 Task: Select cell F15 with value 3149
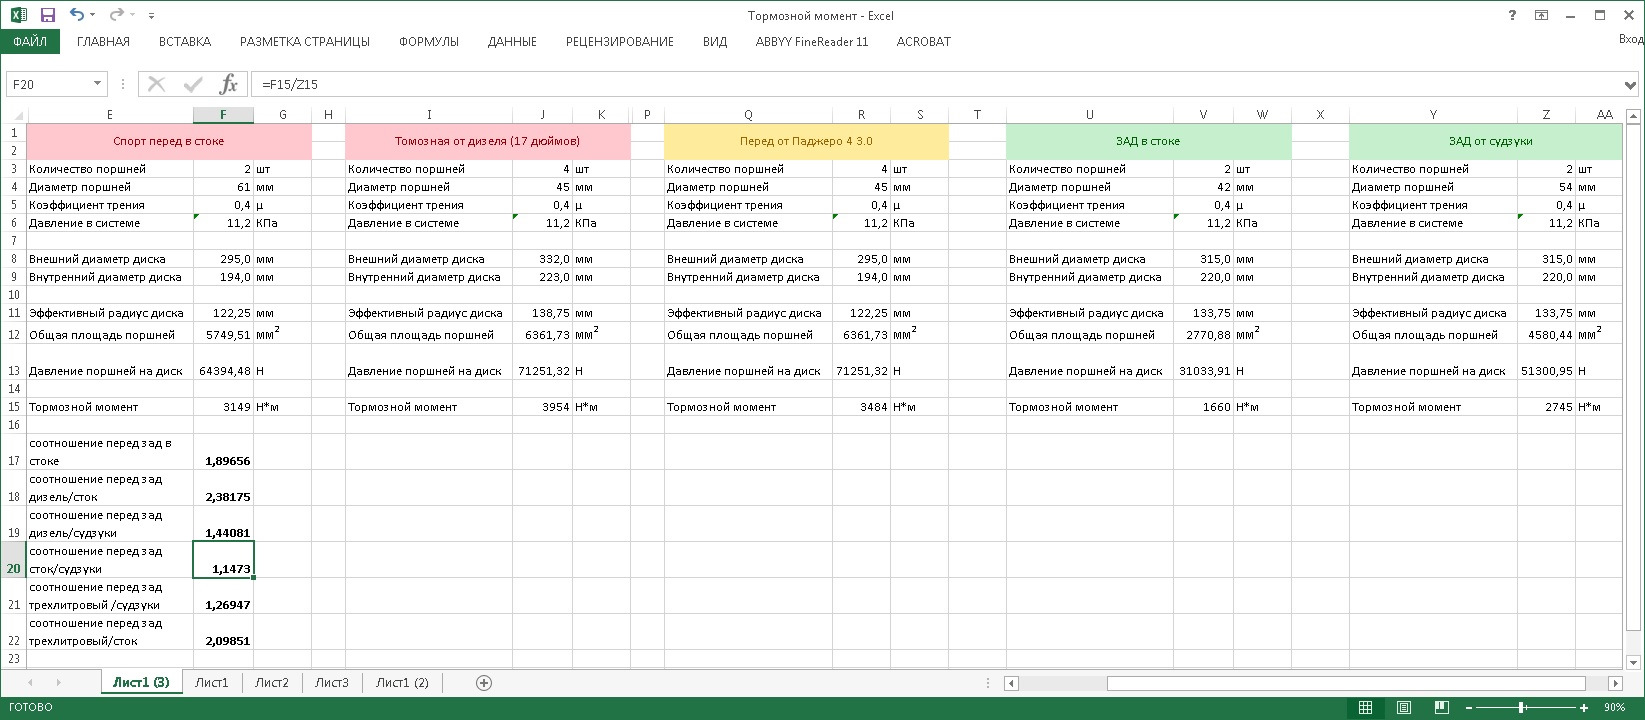pos(223,407)
